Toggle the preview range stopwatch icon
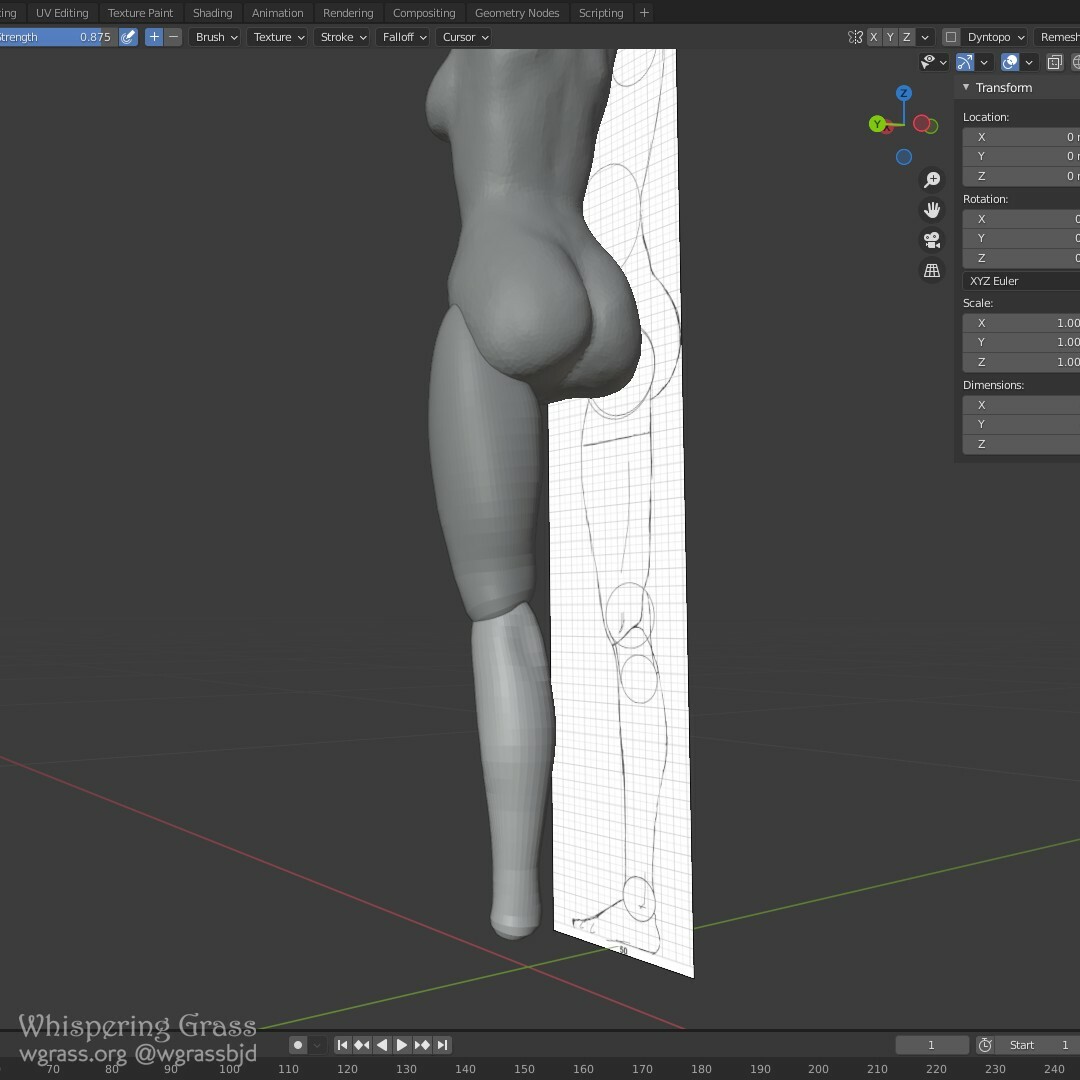This screenshot has width=1080, height=1080. (x=985, y=1045)
